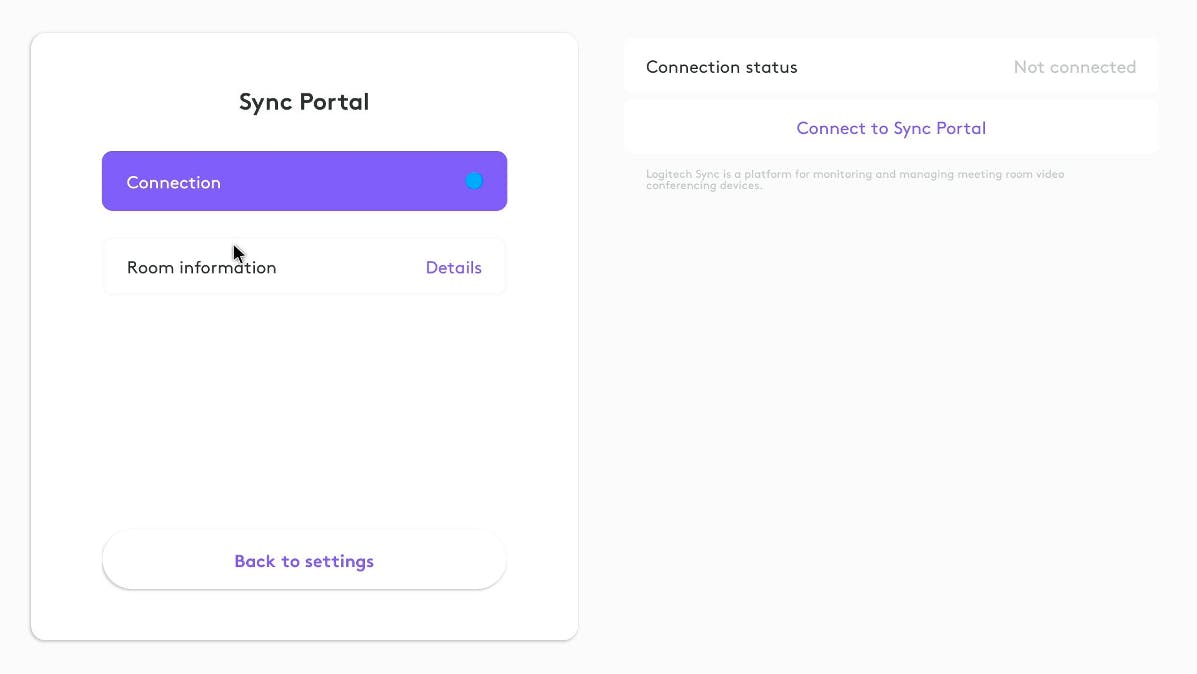Start connecting to the Sync Portal
1197x674 pixels.
[891, 128]
